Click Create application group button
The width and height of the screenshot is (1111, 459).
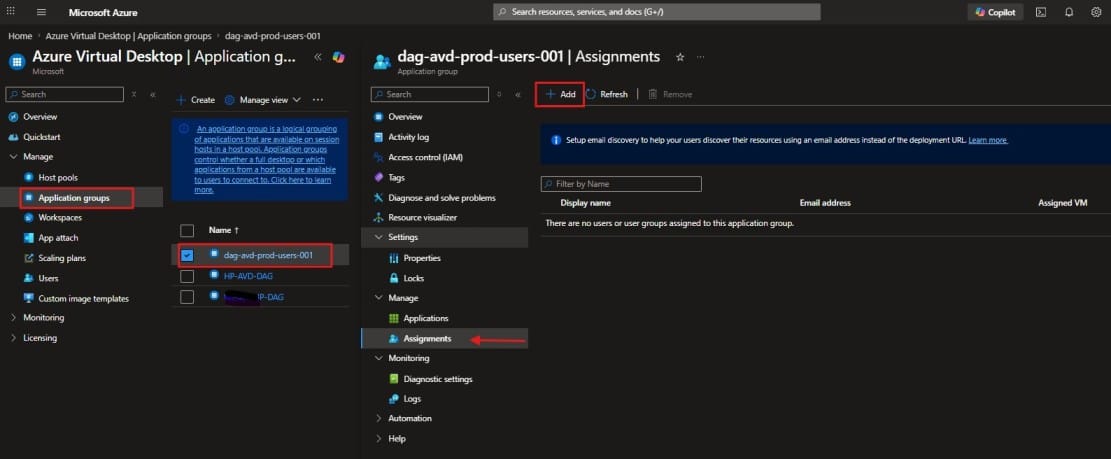pyautogui.click(x=196, y=100)
